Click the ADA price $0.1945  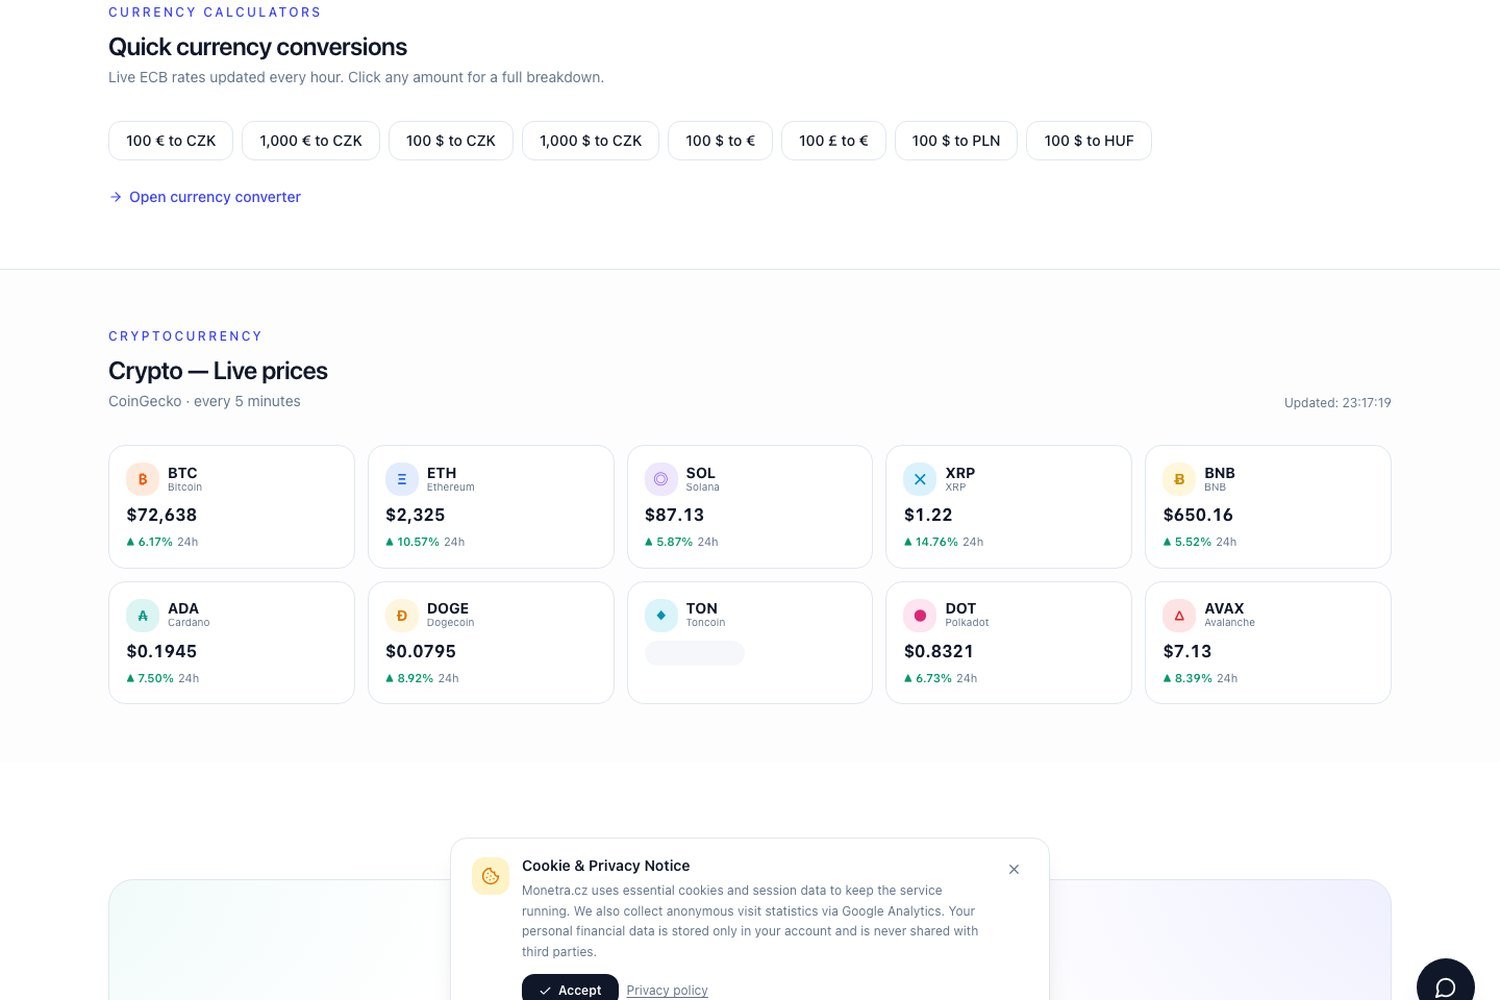click(x=162, y=651)
